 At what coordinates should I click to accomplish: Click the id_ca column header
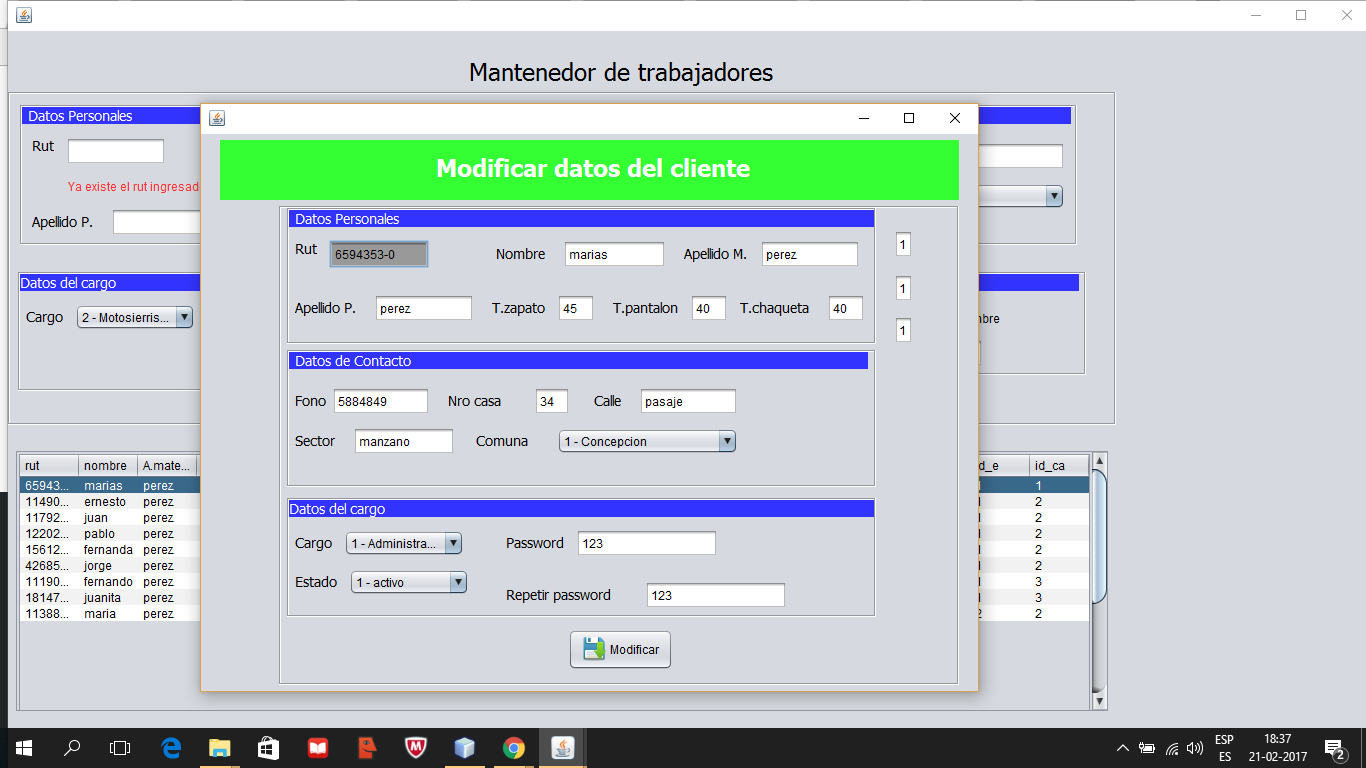click(1059, 465)
